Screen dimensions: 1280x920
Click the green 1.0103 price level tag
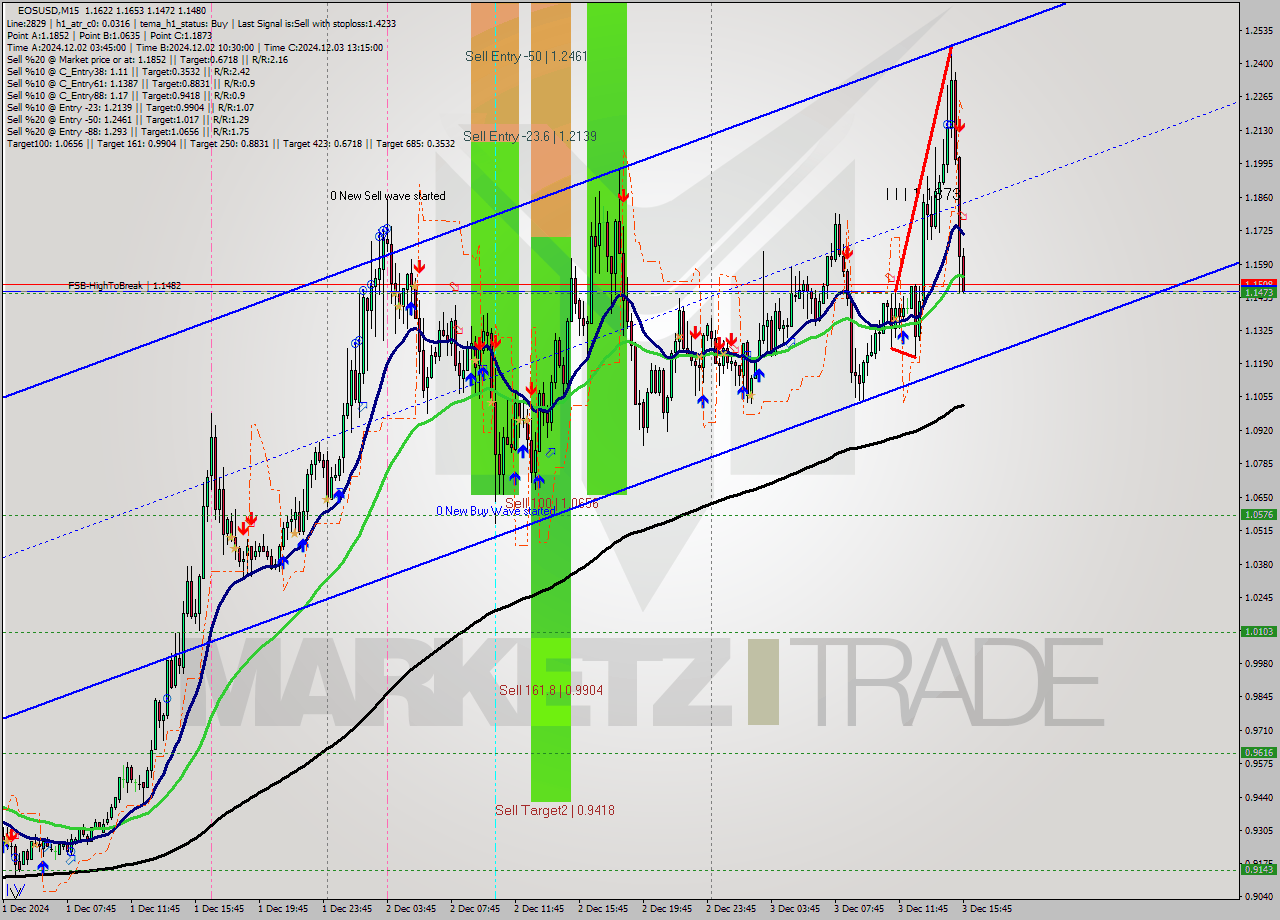[1258, 632]
